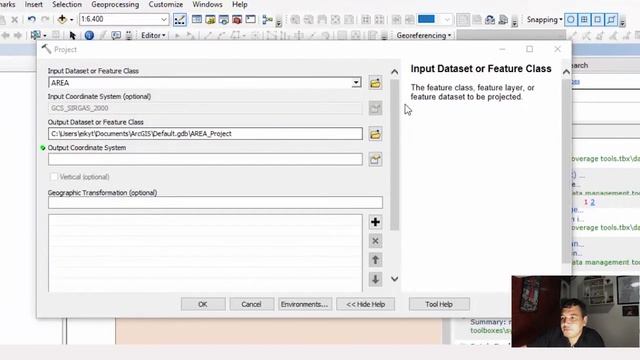Click the Input Coordinate System properties icon
Viewport: 640px width, 360px height.
(375, 108)
